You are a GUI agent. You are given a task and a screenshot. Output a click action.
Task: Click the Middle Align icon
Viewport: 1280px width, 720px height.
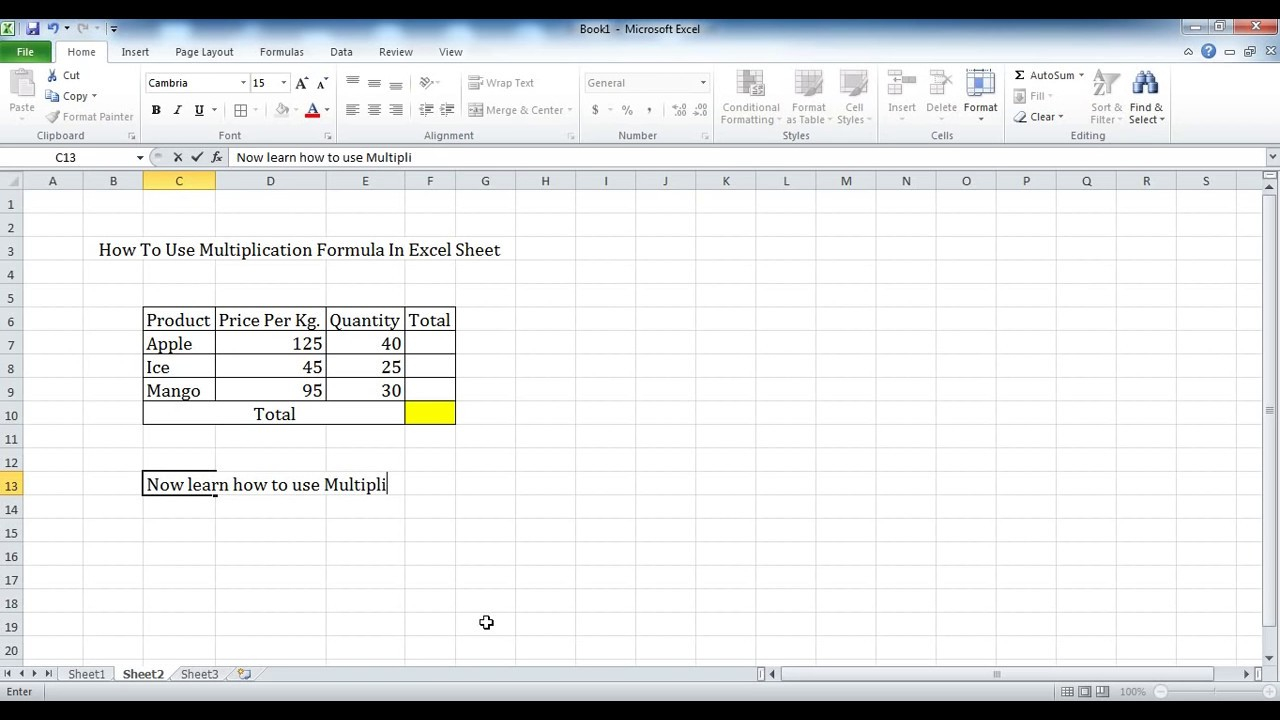coord(374,83)
